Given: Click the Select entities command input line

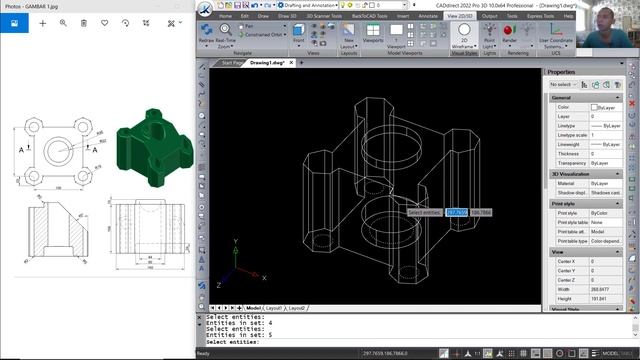Looking at the screenshot, I should pyautogui.click(x=418, y=342).
